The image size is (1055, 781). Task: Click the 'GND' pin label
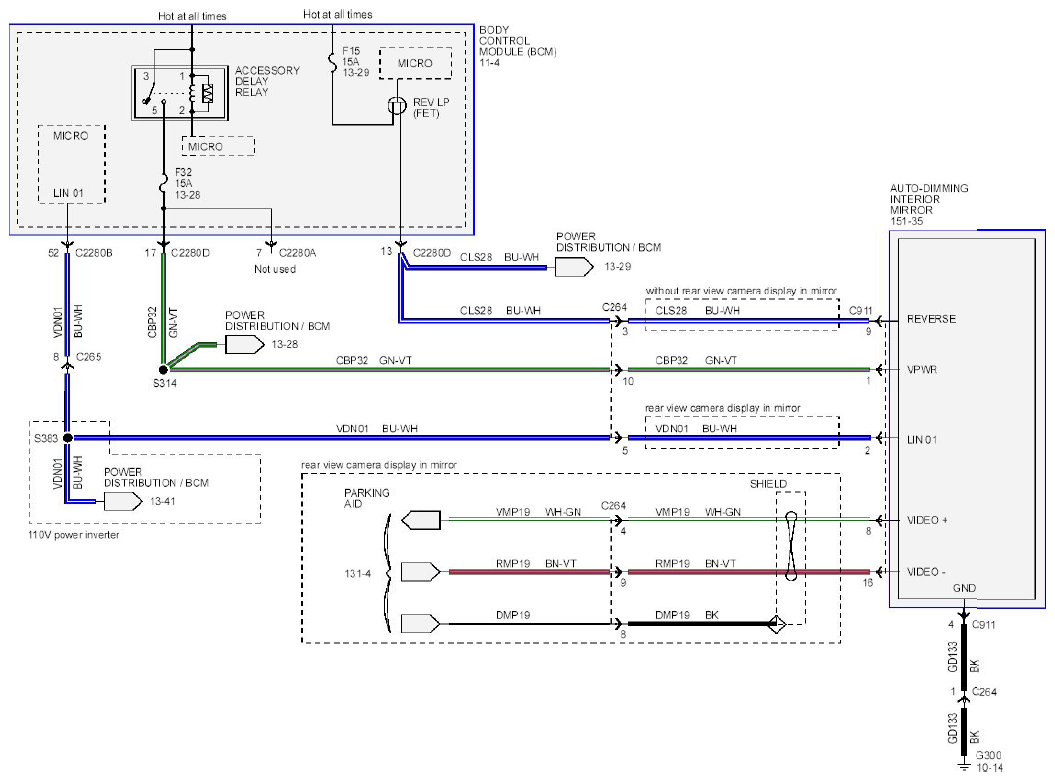[x=964, y=588]
